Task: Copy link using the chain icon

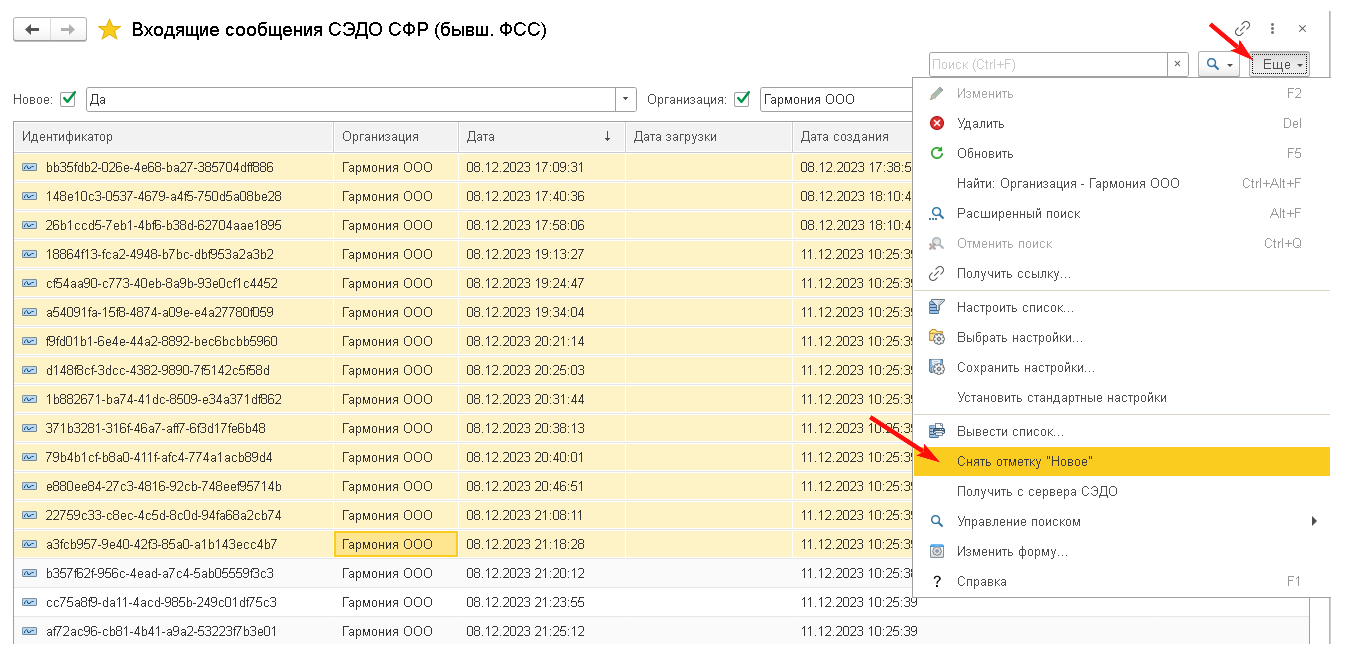Action: pos(1243,29)
